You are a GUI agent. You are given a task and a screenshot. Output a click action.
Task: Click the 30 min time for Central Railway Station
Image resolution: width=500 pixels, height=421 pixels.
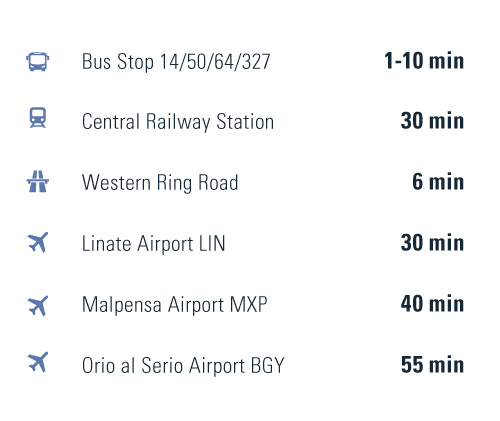point(432,120)
